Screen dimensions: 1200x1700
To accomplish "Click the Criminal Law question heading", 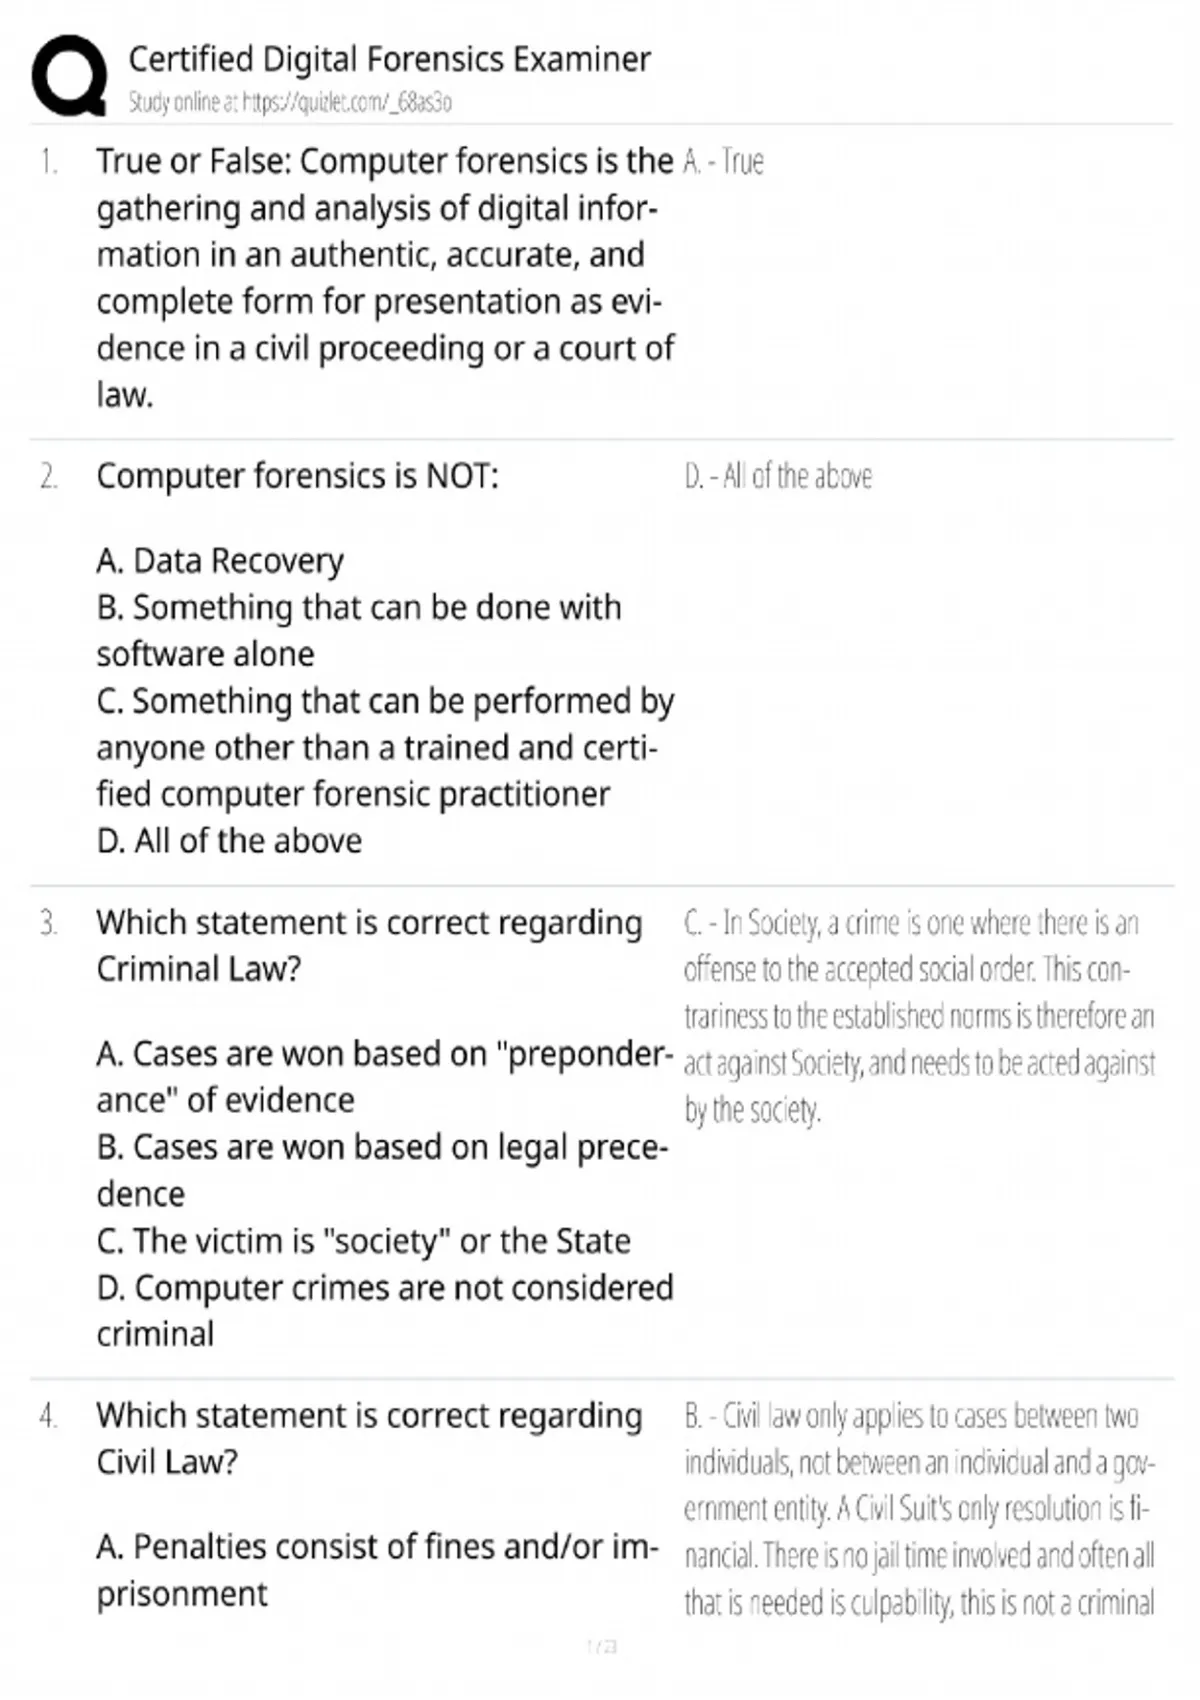I will (x=369, y=945).
